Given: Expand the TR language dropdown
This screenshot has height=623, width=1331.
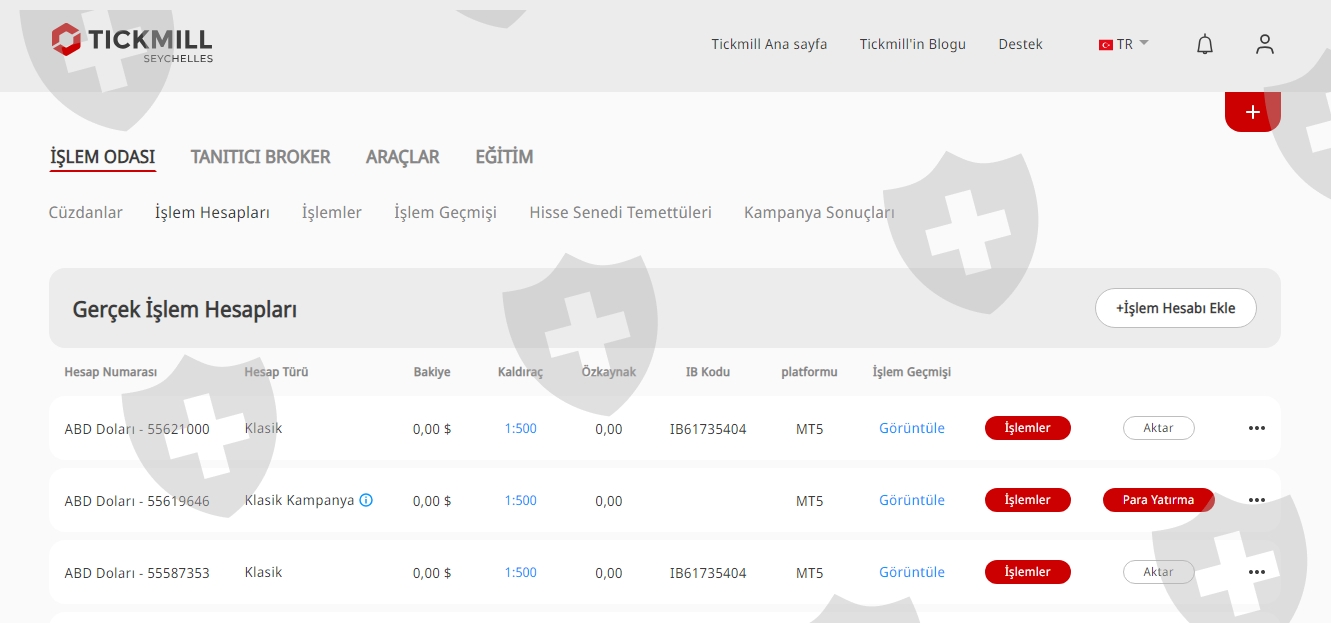Looking at the screenshot, I should 1124,44.
